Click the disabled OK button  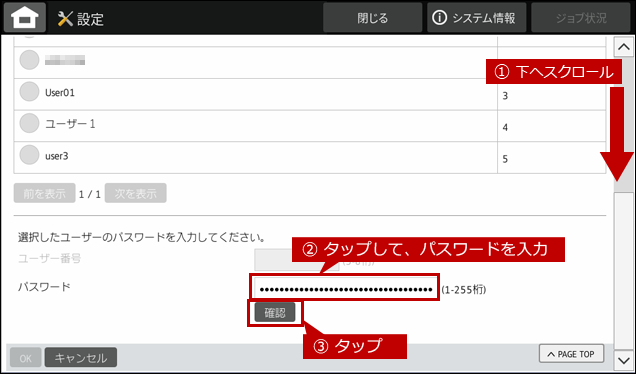[x=26, y=358]
